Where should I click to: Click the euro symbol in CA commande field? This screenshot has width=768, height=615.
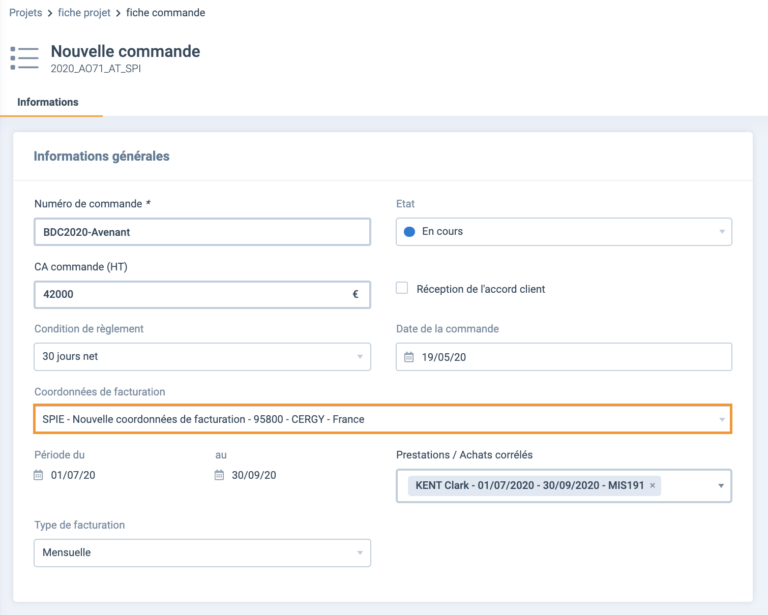[x=356, y=294]
